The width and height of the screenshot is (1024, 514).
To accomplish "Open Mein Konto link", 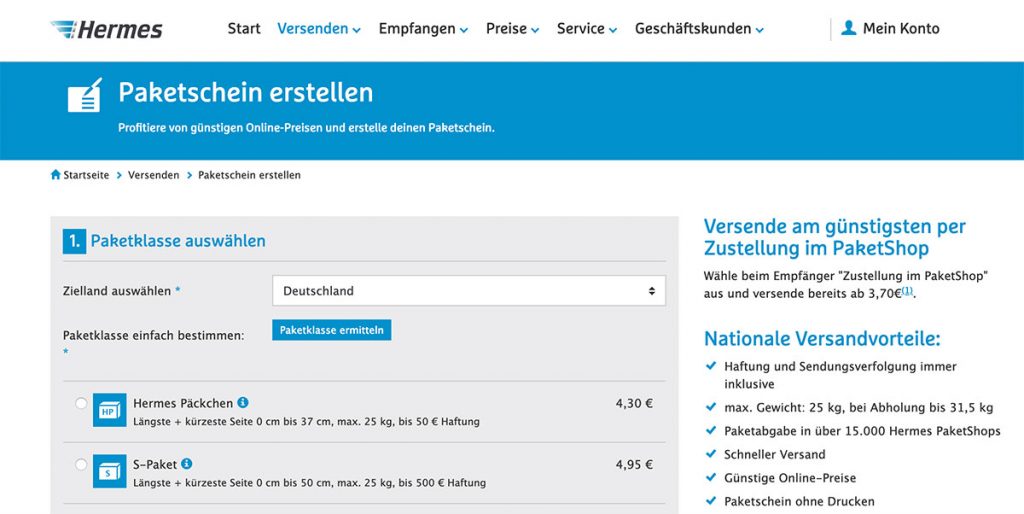I will click(x=901, y=29).
